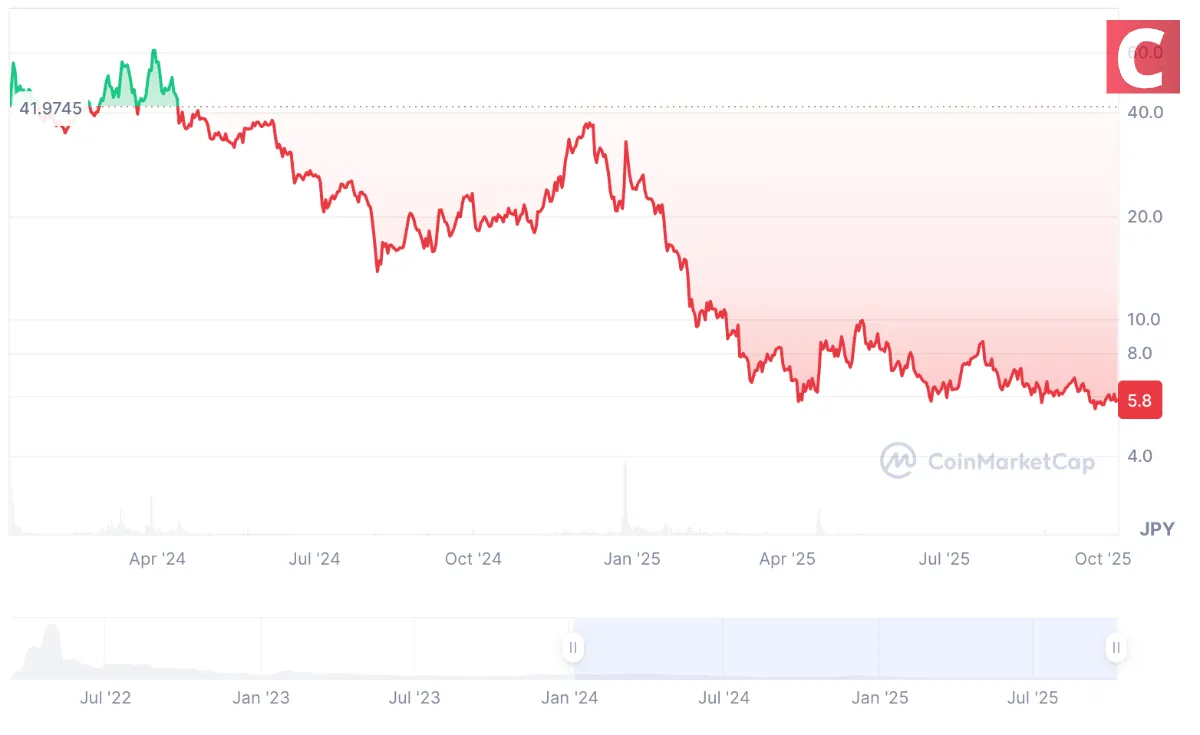Click the CoinMarketCap watermark logo icon
This screenshot has height=735, width=1200.
pyautogui.click(x=898, y=460)
